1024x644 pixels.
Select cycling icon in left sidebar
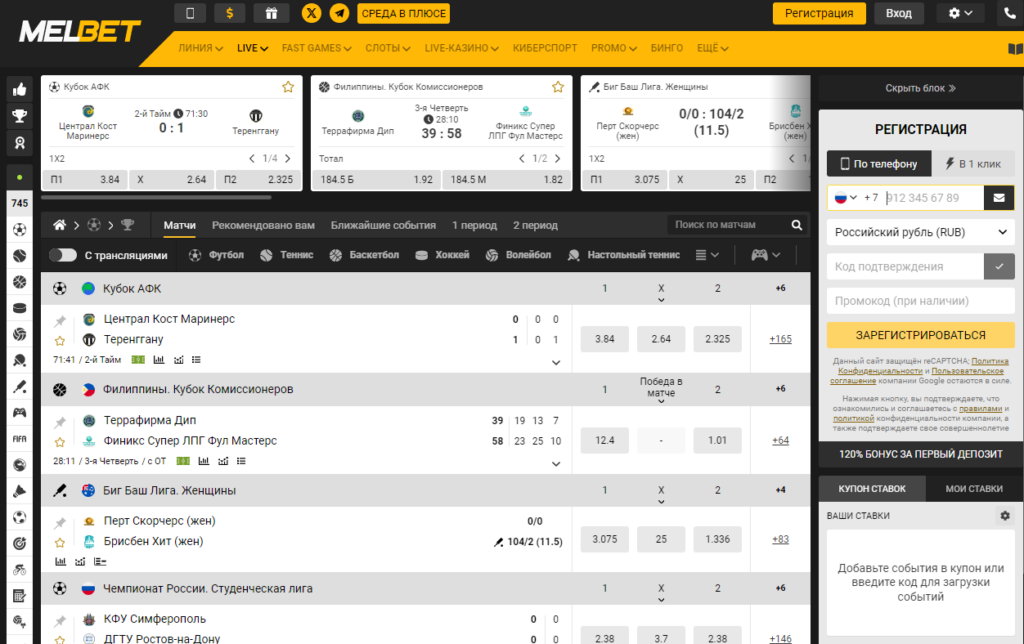(x=20, y=570)
